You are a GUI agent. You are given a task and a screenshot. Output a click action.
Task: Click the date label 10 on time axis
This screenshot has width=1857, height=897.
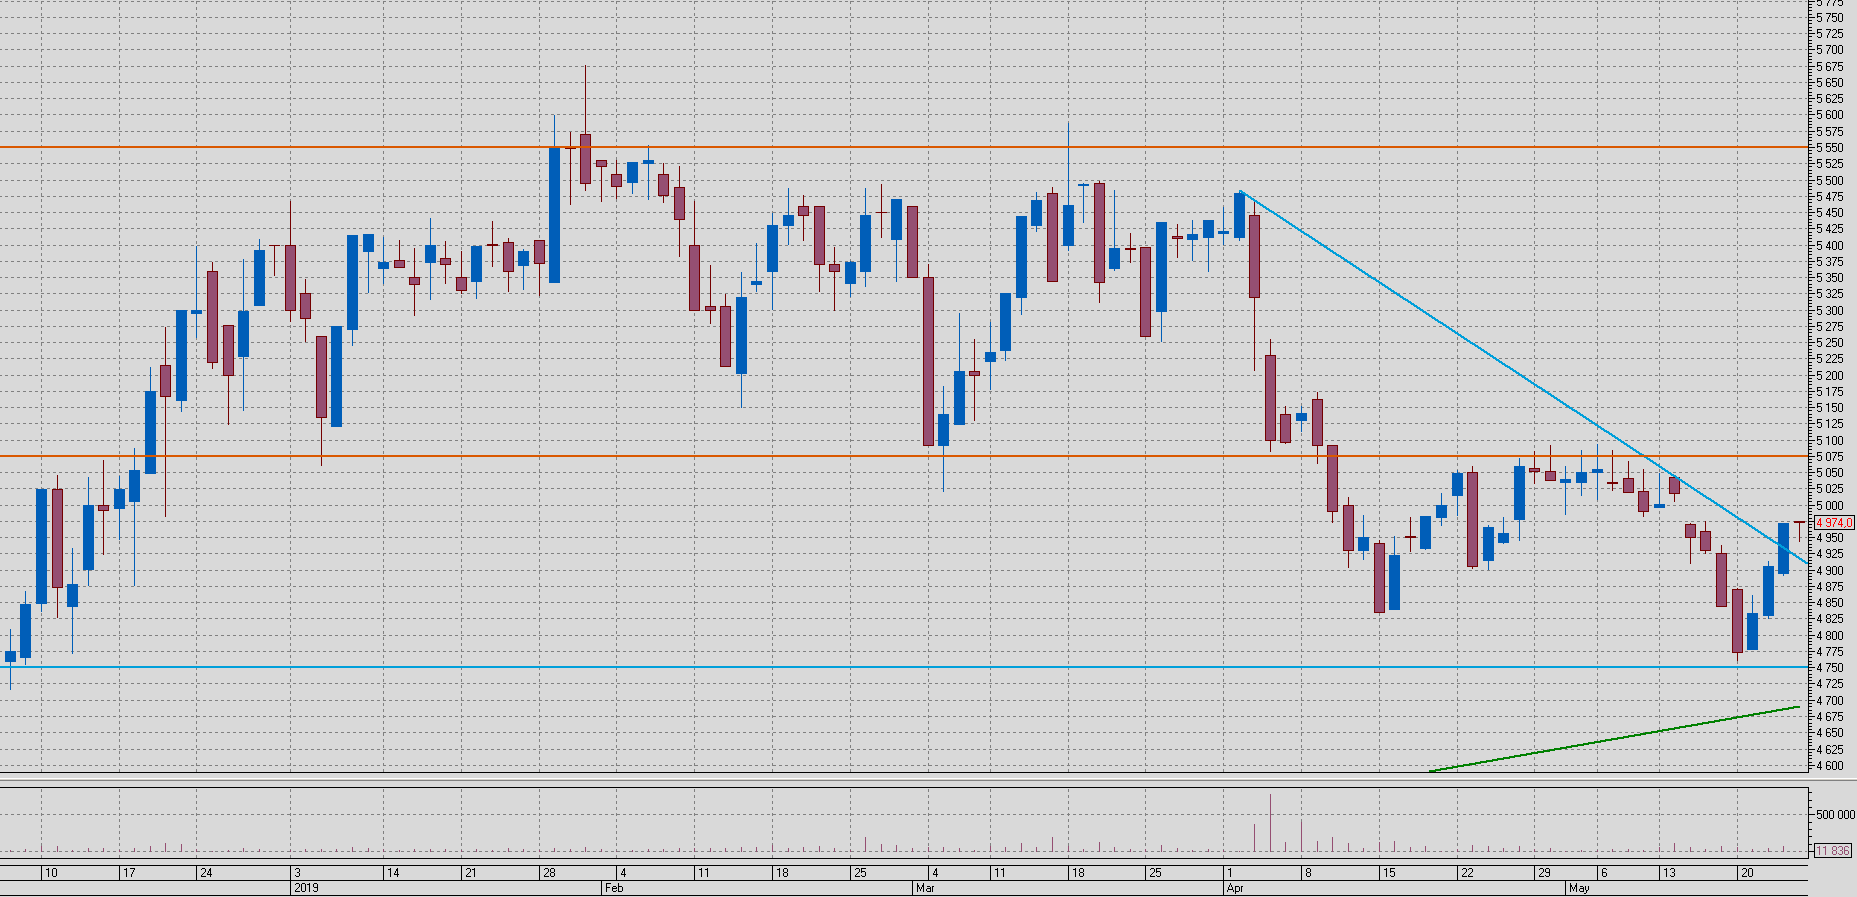point(51,873)
